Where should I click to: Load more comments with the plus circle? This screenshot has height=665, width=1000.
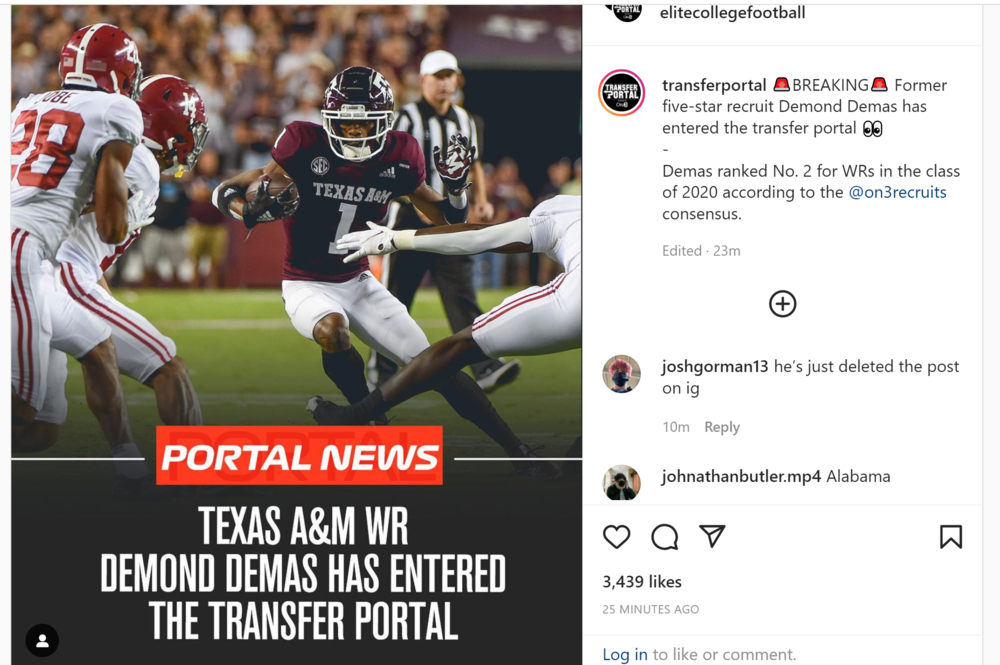(783, 304)
